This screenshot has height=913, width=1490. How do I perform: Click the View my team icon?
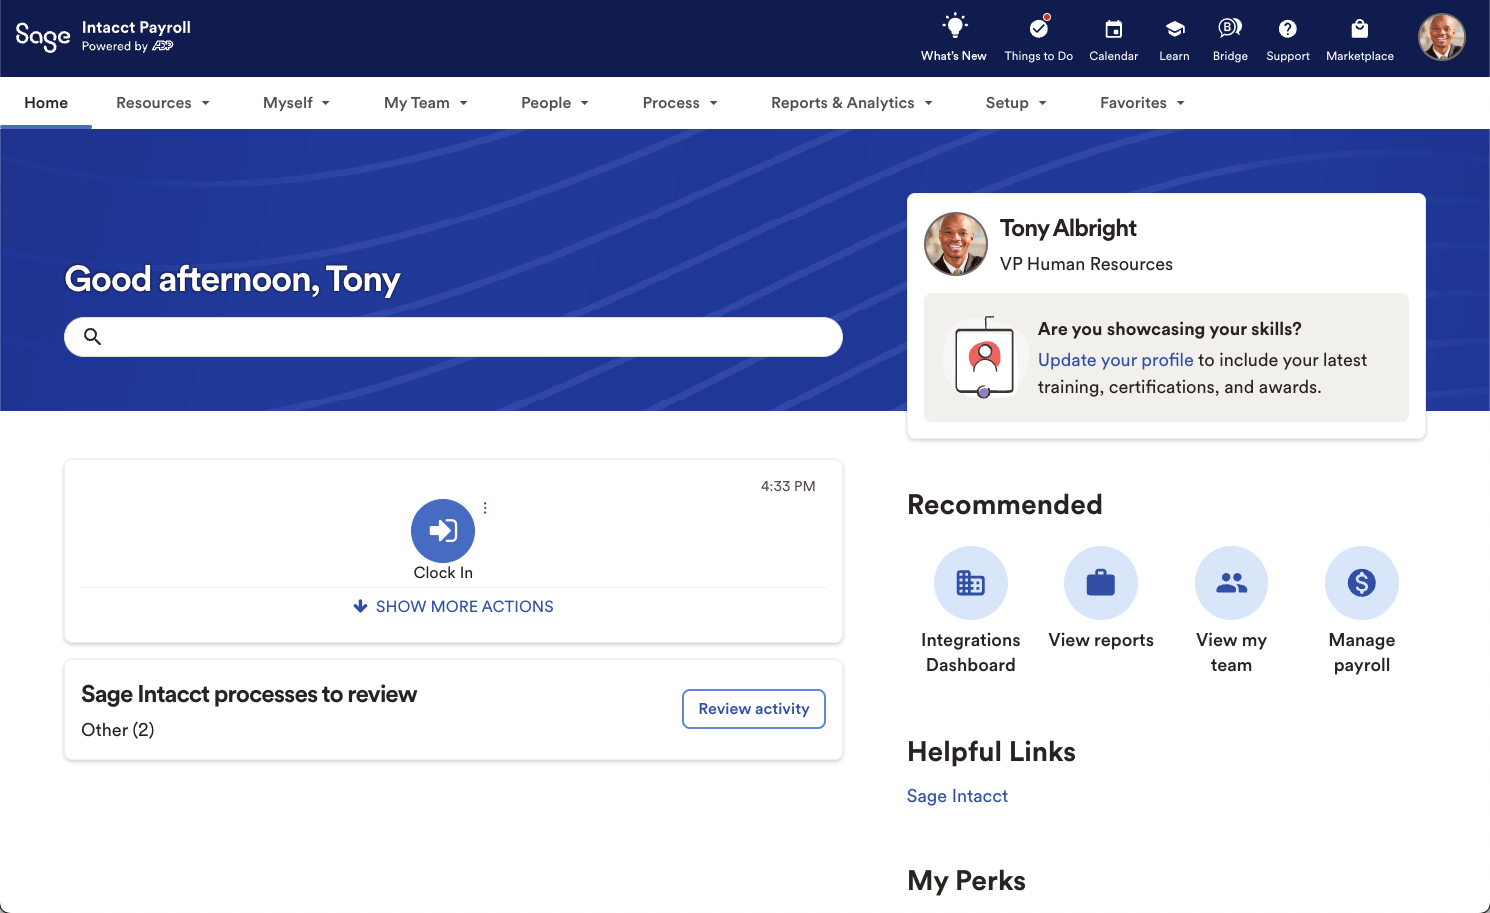pos(1231,583)
